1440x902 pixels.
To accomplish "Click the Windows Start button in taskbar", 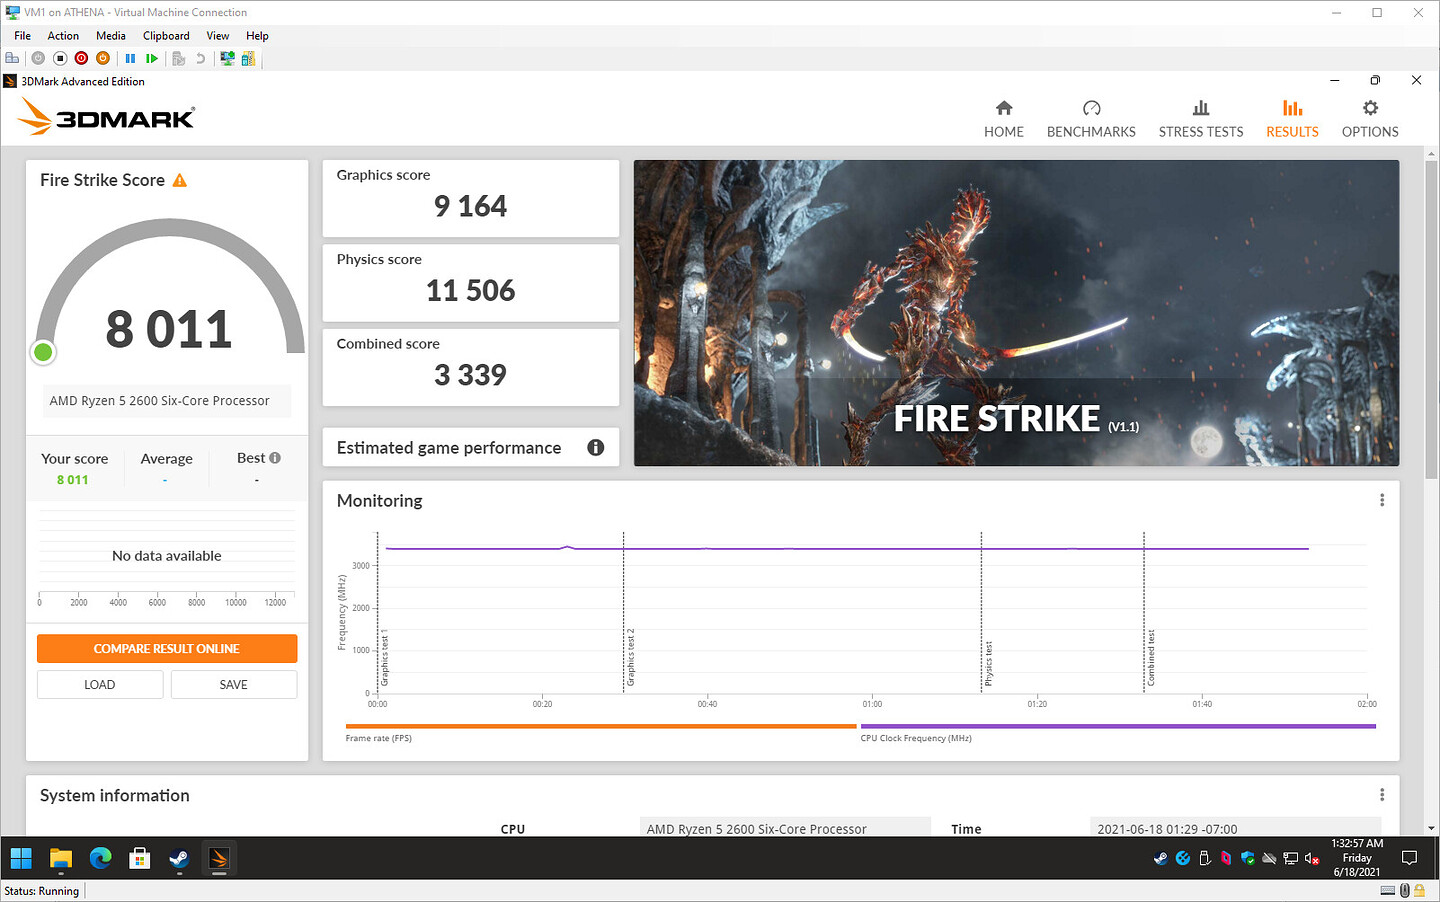I will pos(21,858).
